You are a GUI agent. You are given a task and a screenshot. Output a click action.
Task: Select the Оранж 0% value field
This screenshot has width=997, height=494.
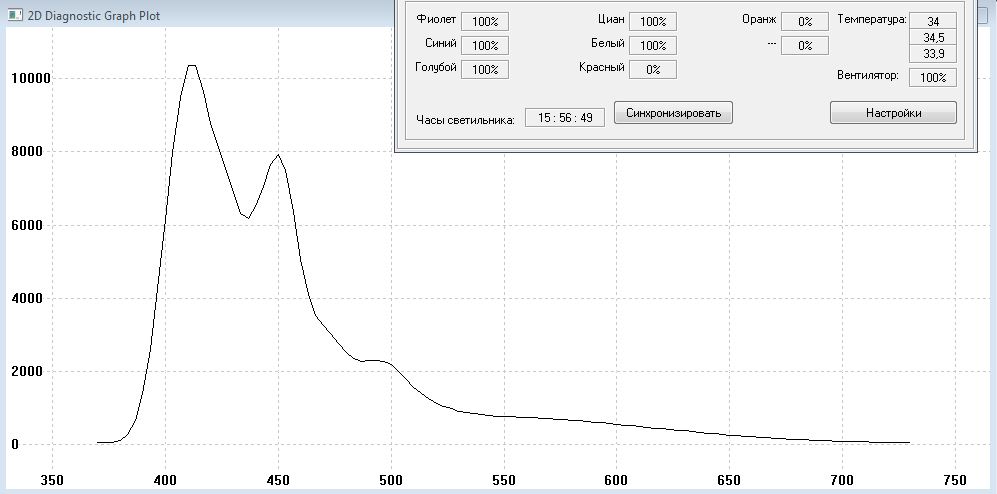(x=805, y=22)
